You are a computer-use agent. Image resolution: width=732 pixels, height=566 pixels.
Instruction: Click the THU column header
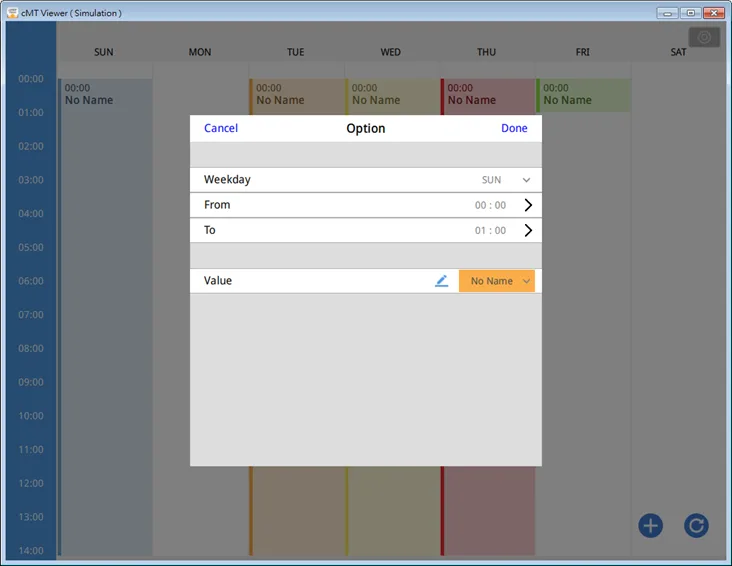tap(486, 52)
